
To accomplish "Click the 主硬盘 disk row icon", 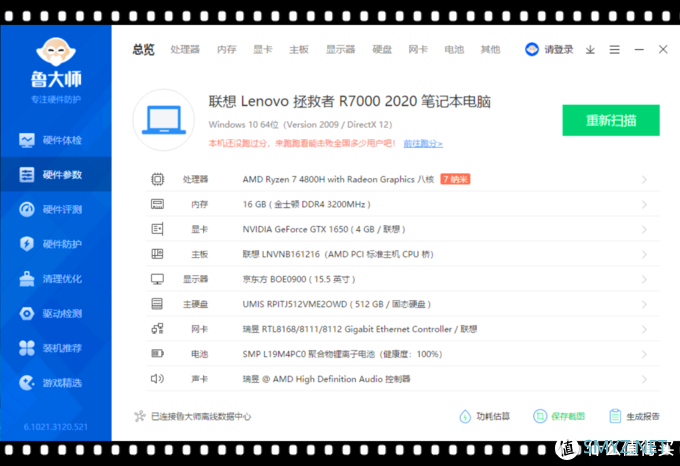I will (157, 304).
